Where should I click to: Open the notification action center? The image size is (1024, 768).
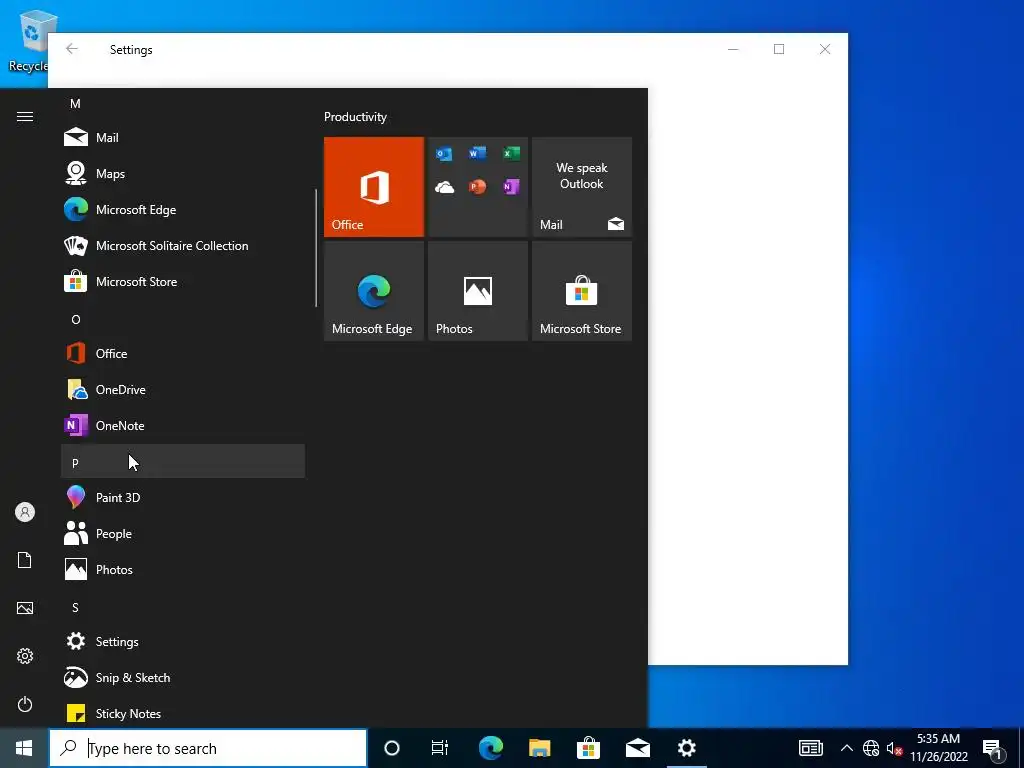(x=993, y=748)
